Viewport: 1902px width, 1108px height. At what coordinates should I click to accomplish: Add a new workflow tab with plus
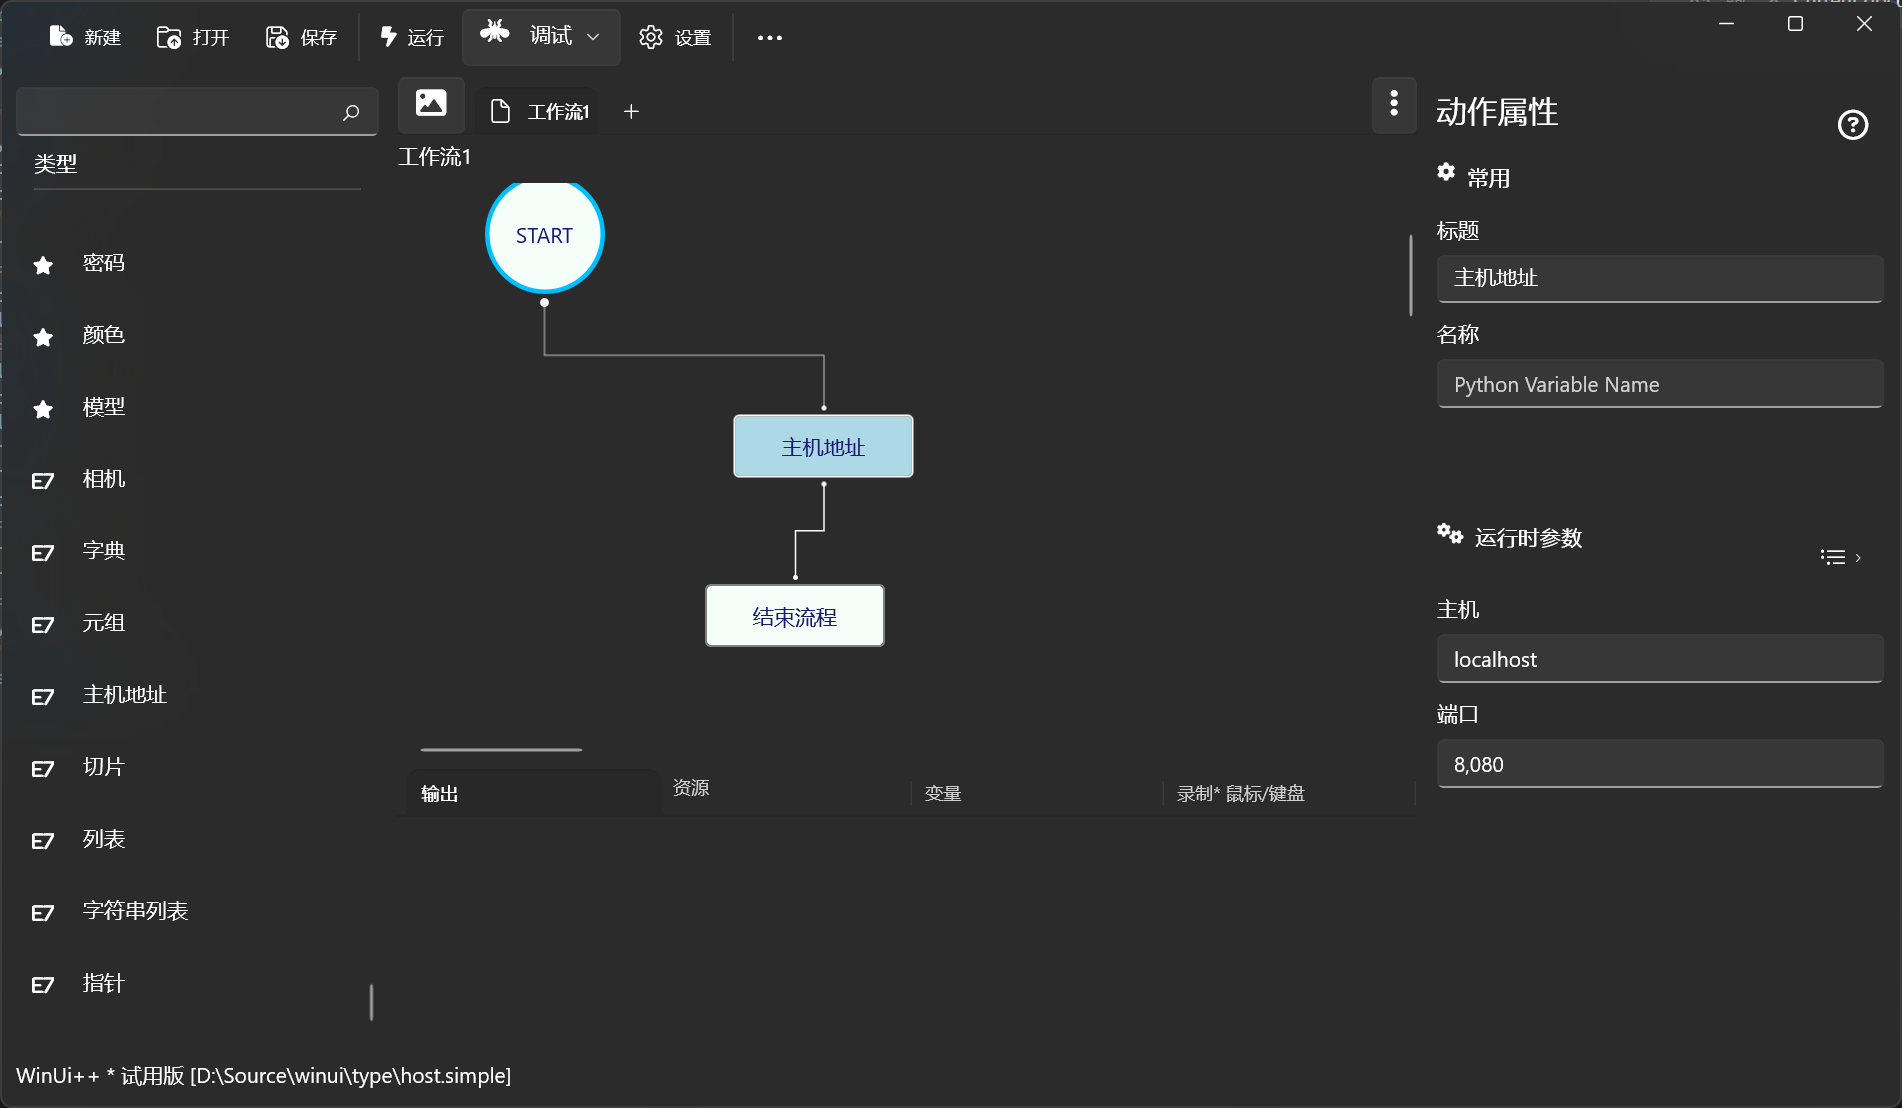click(x=631, y=112)
